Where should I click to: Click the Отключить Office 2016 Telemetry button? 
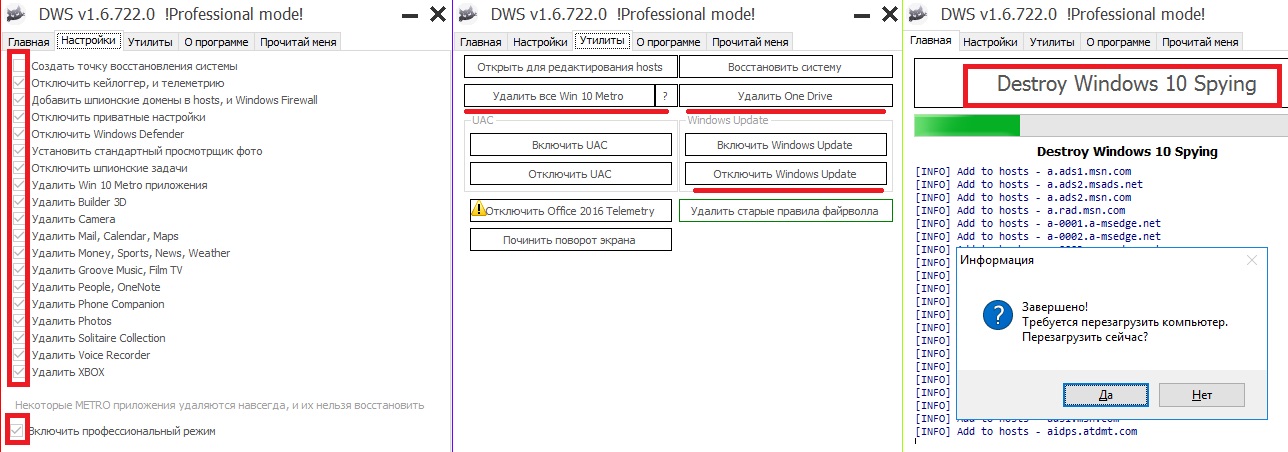pos(571,211)
